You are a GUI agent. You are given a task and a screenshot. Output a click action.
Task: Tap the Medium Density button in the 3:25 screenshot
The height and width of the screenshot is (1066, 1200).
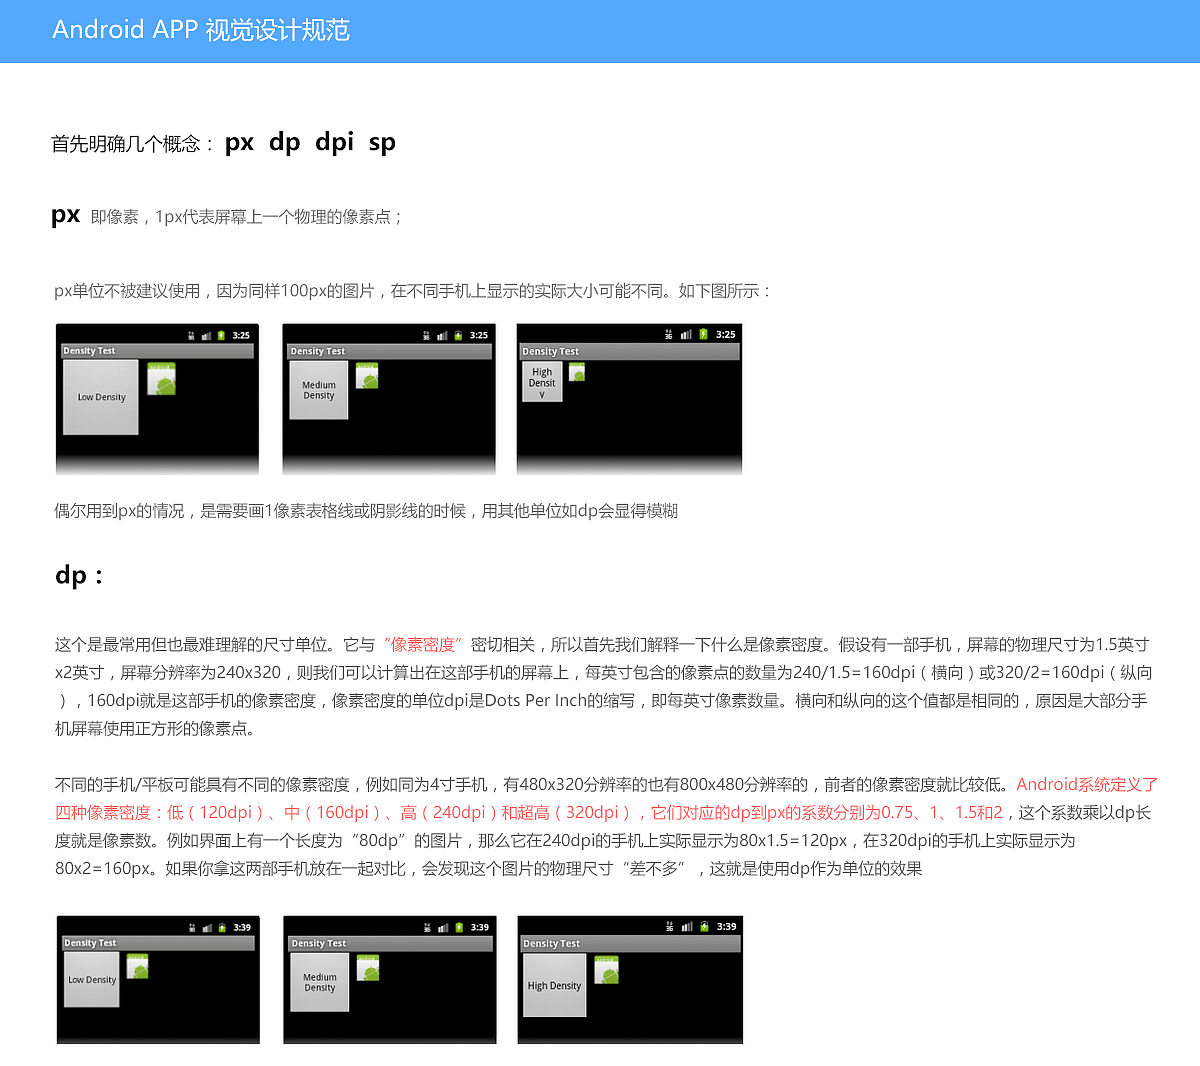click(x=319, y=390)
